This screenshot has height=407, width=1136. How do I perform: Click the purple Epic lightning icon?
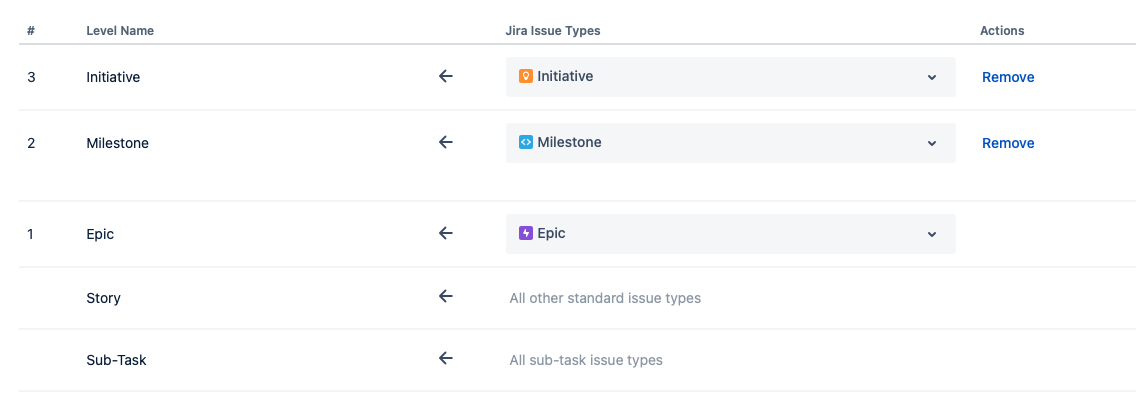pyautogui.click(x=526, y=233)
